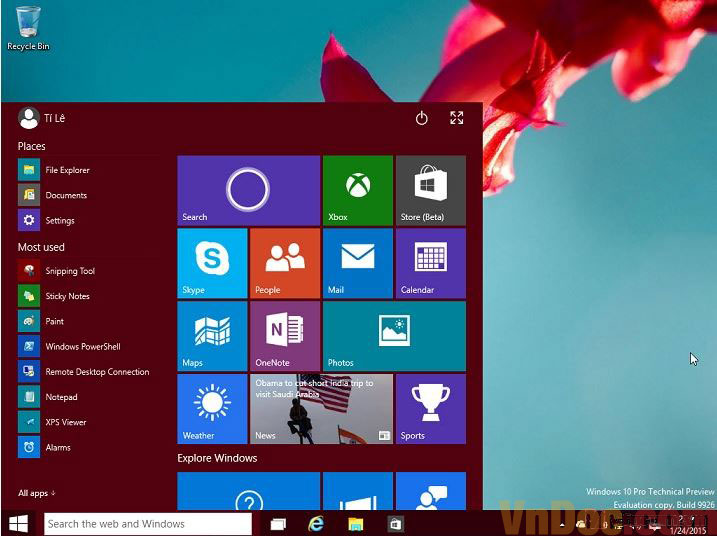
Task: Open the News live tile about Obama
Action: [x=321, y=409]
